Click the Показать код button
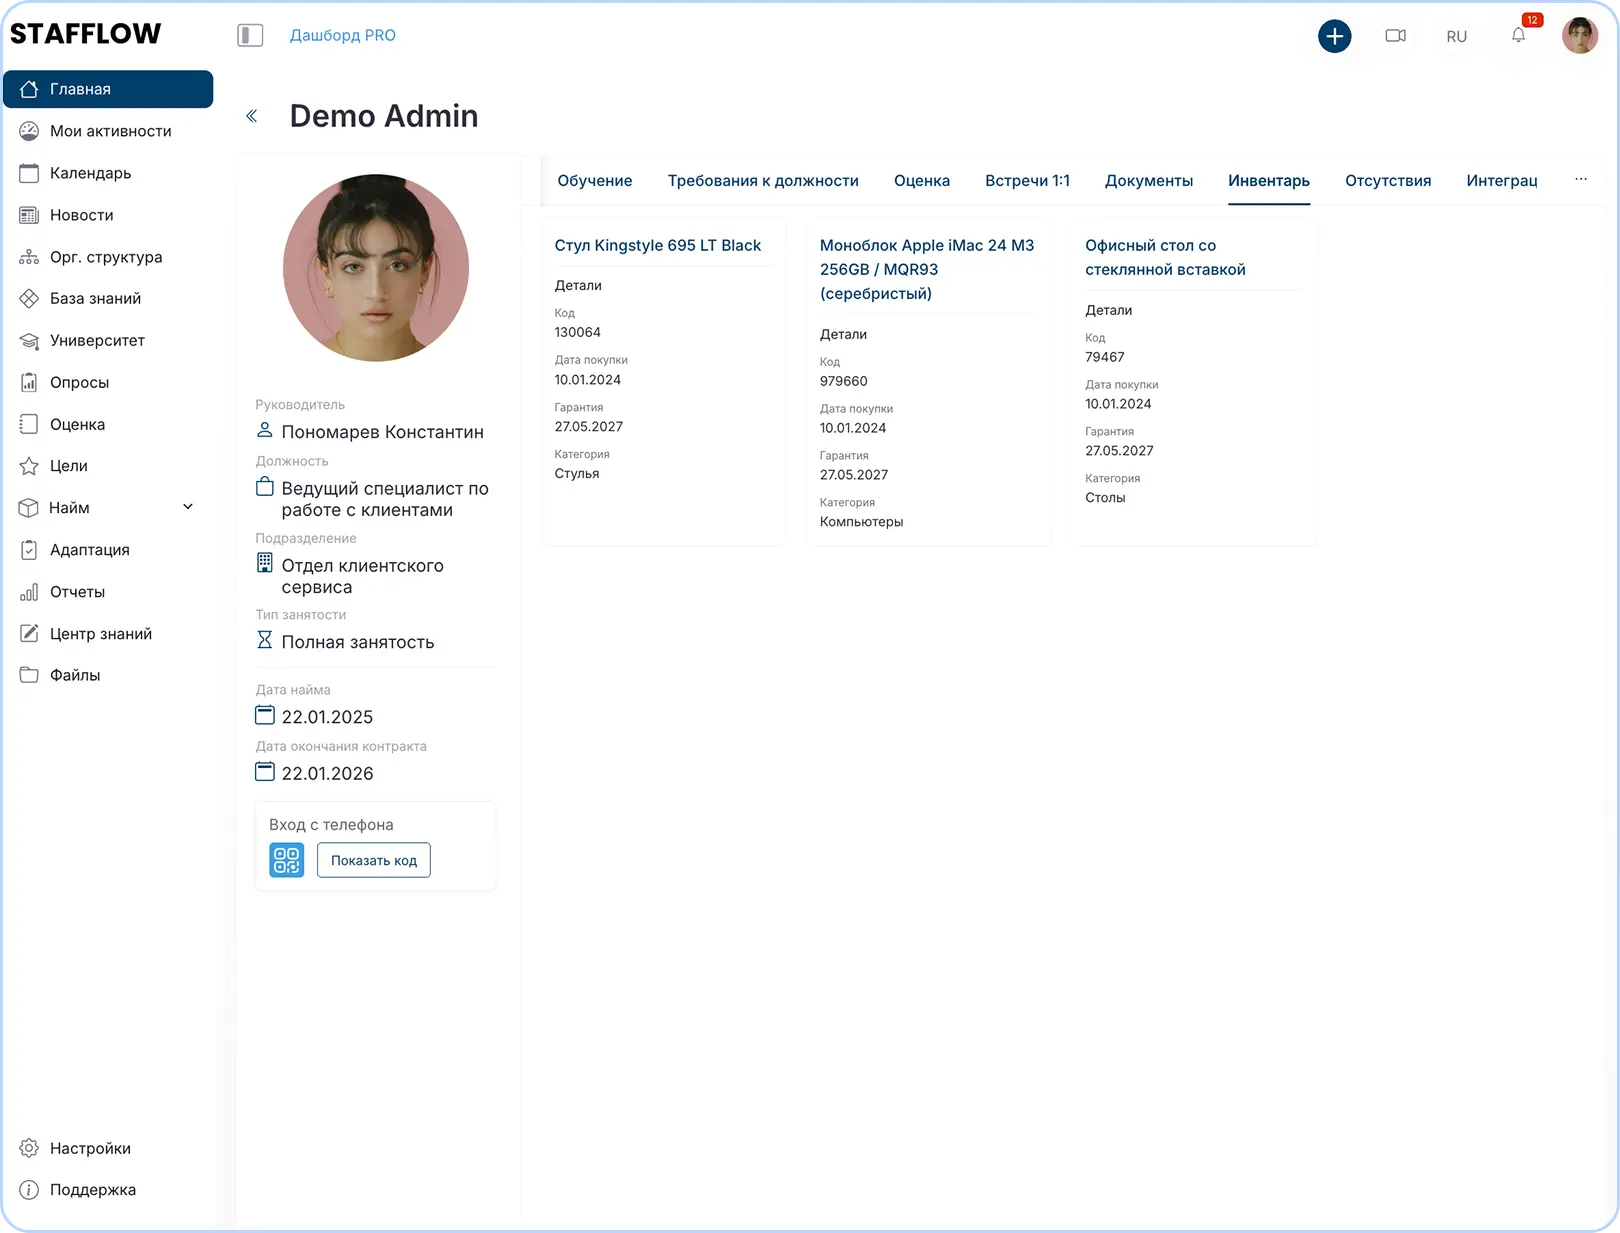 point(374,860)
